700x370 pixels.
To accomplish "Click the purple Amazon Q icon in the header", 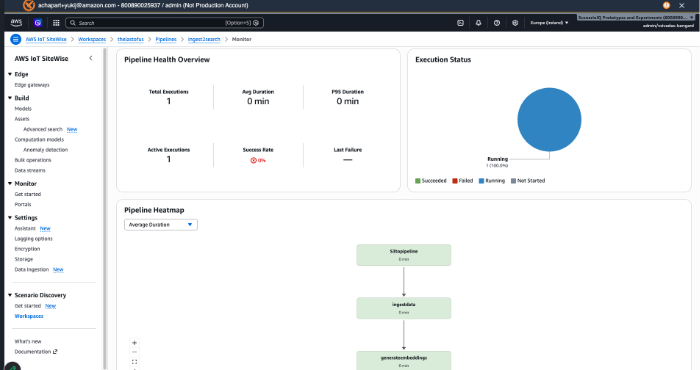I will click(38, 23).
